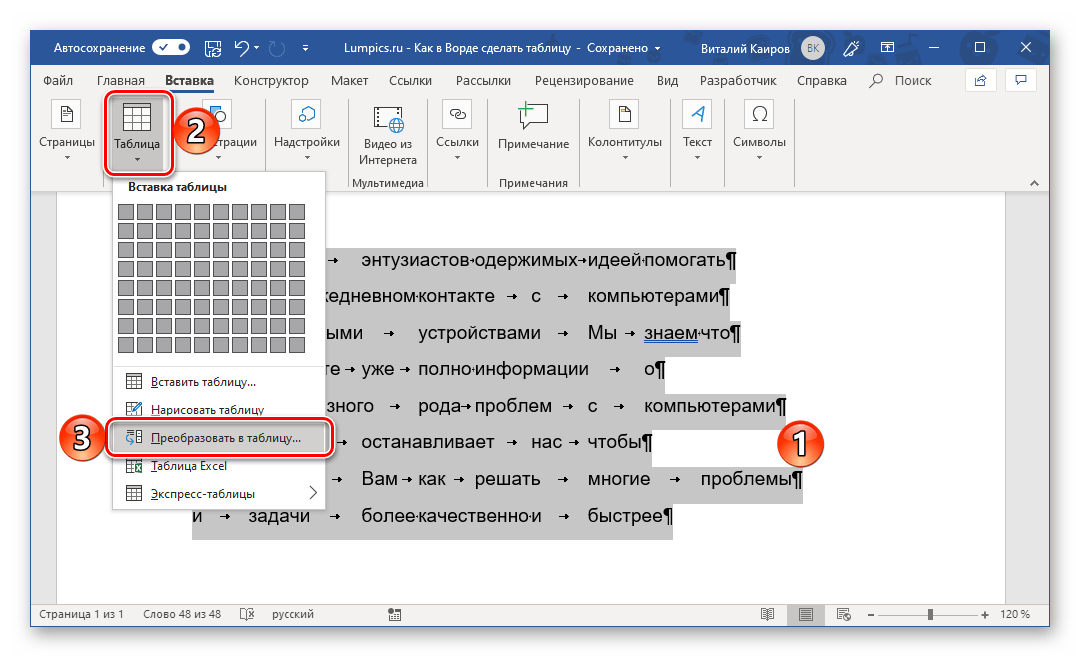Click the 120 % zoom level

pos(1015,614)
